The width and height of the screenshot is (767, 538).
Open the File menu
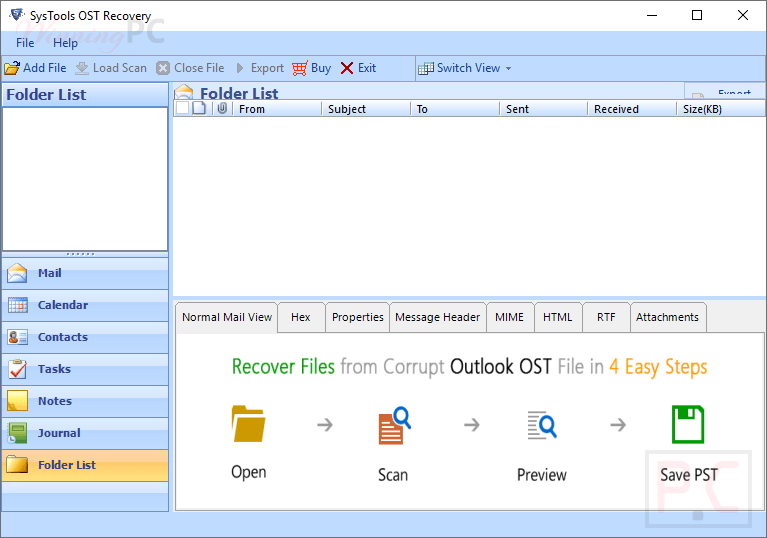point(25,43)
